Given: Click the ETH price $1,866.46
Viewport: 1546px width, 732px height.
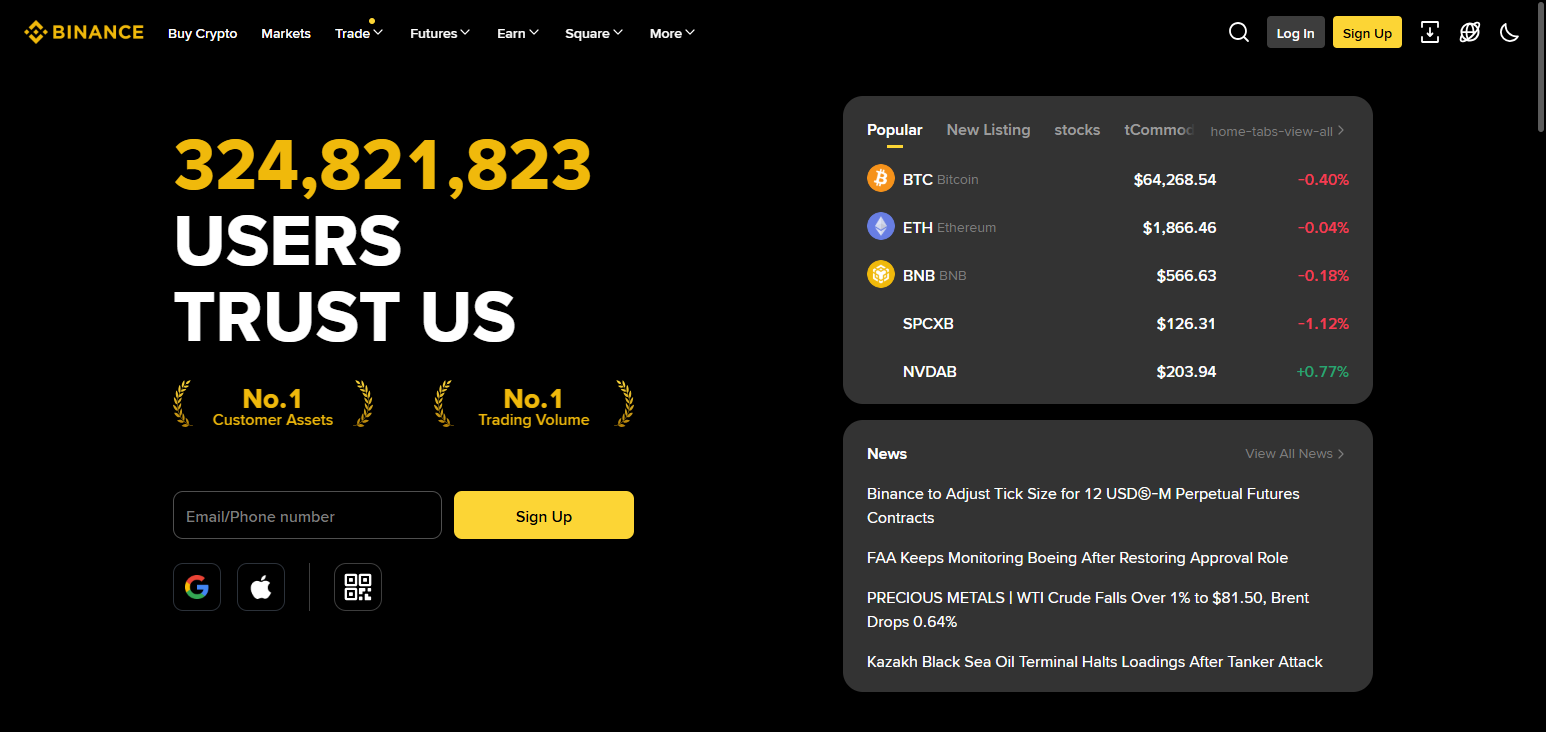Looking at the screenshot, I should tap(1180, 228).
